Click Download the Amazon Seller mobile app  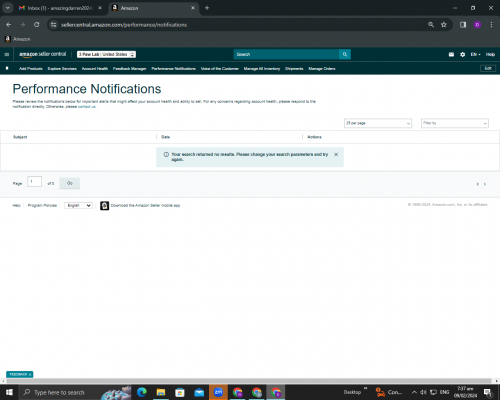[x=145, y=205]
